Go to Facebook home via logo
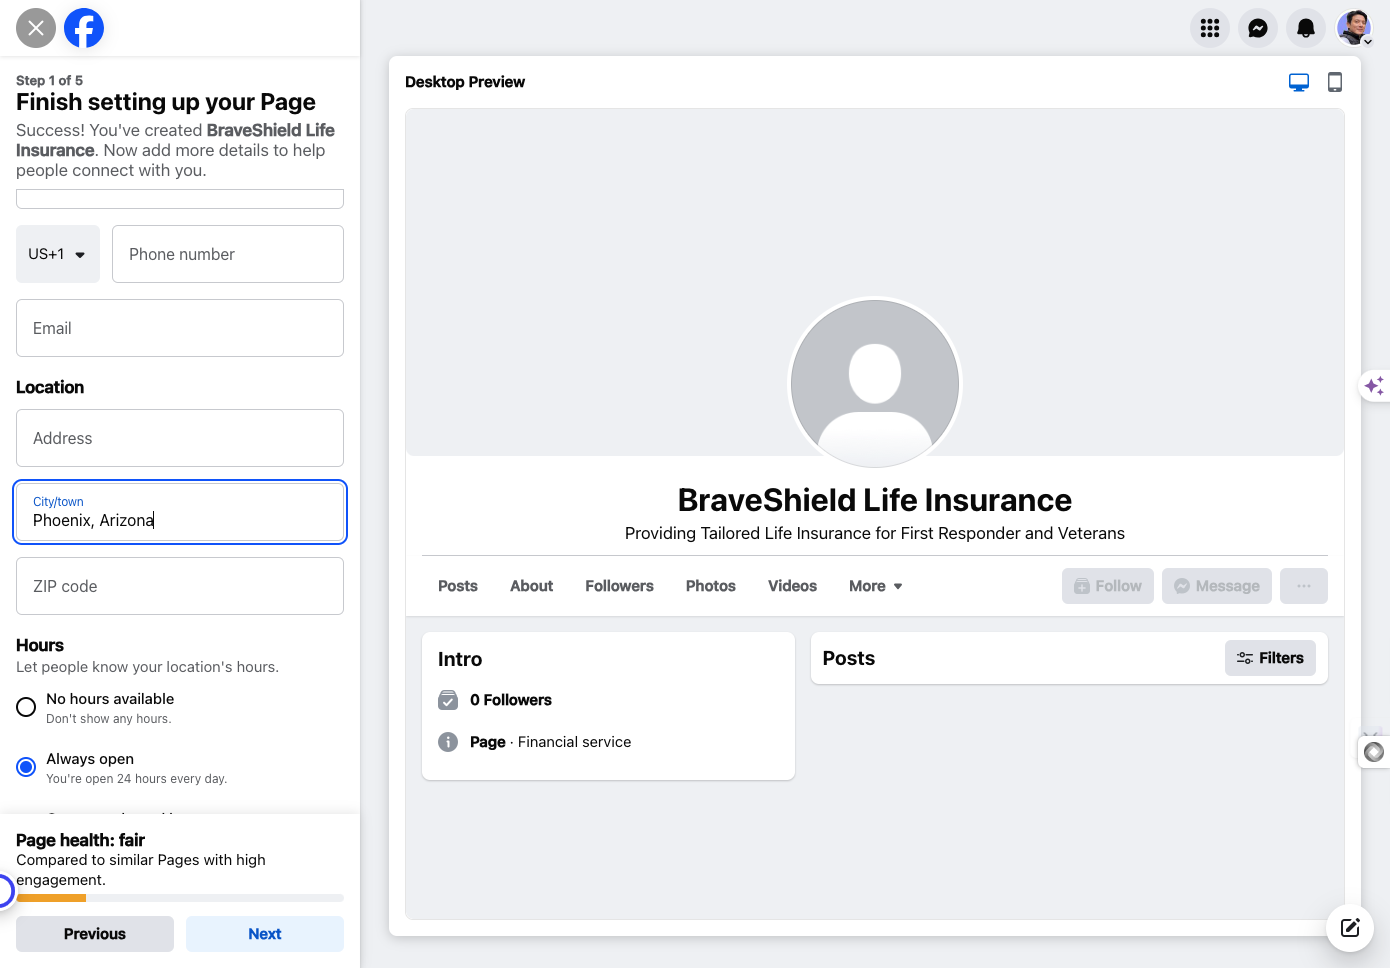This screenshot has height=968, width=1390. click(x=84, y=28)
